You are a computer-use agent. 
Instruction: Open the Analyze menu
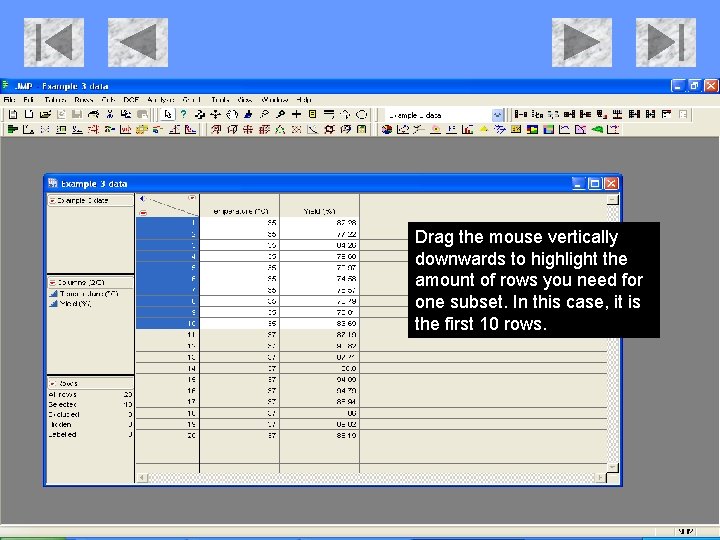click(161, 100)
